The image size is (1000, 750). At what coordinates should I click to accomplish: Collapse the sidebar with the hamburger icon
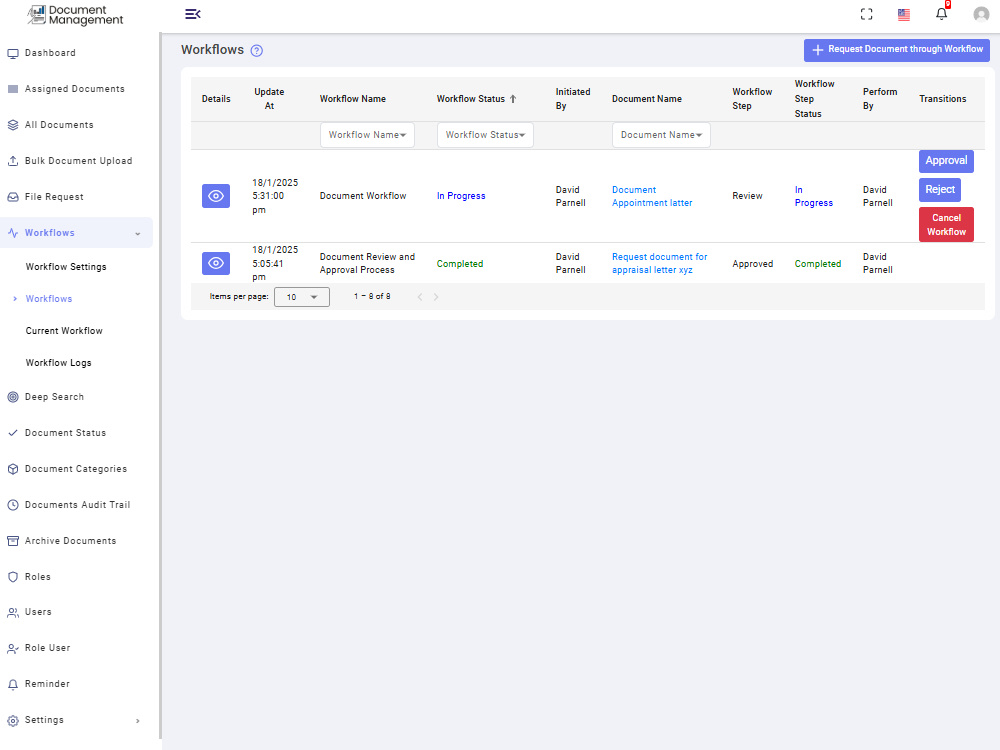coord(193,14)
